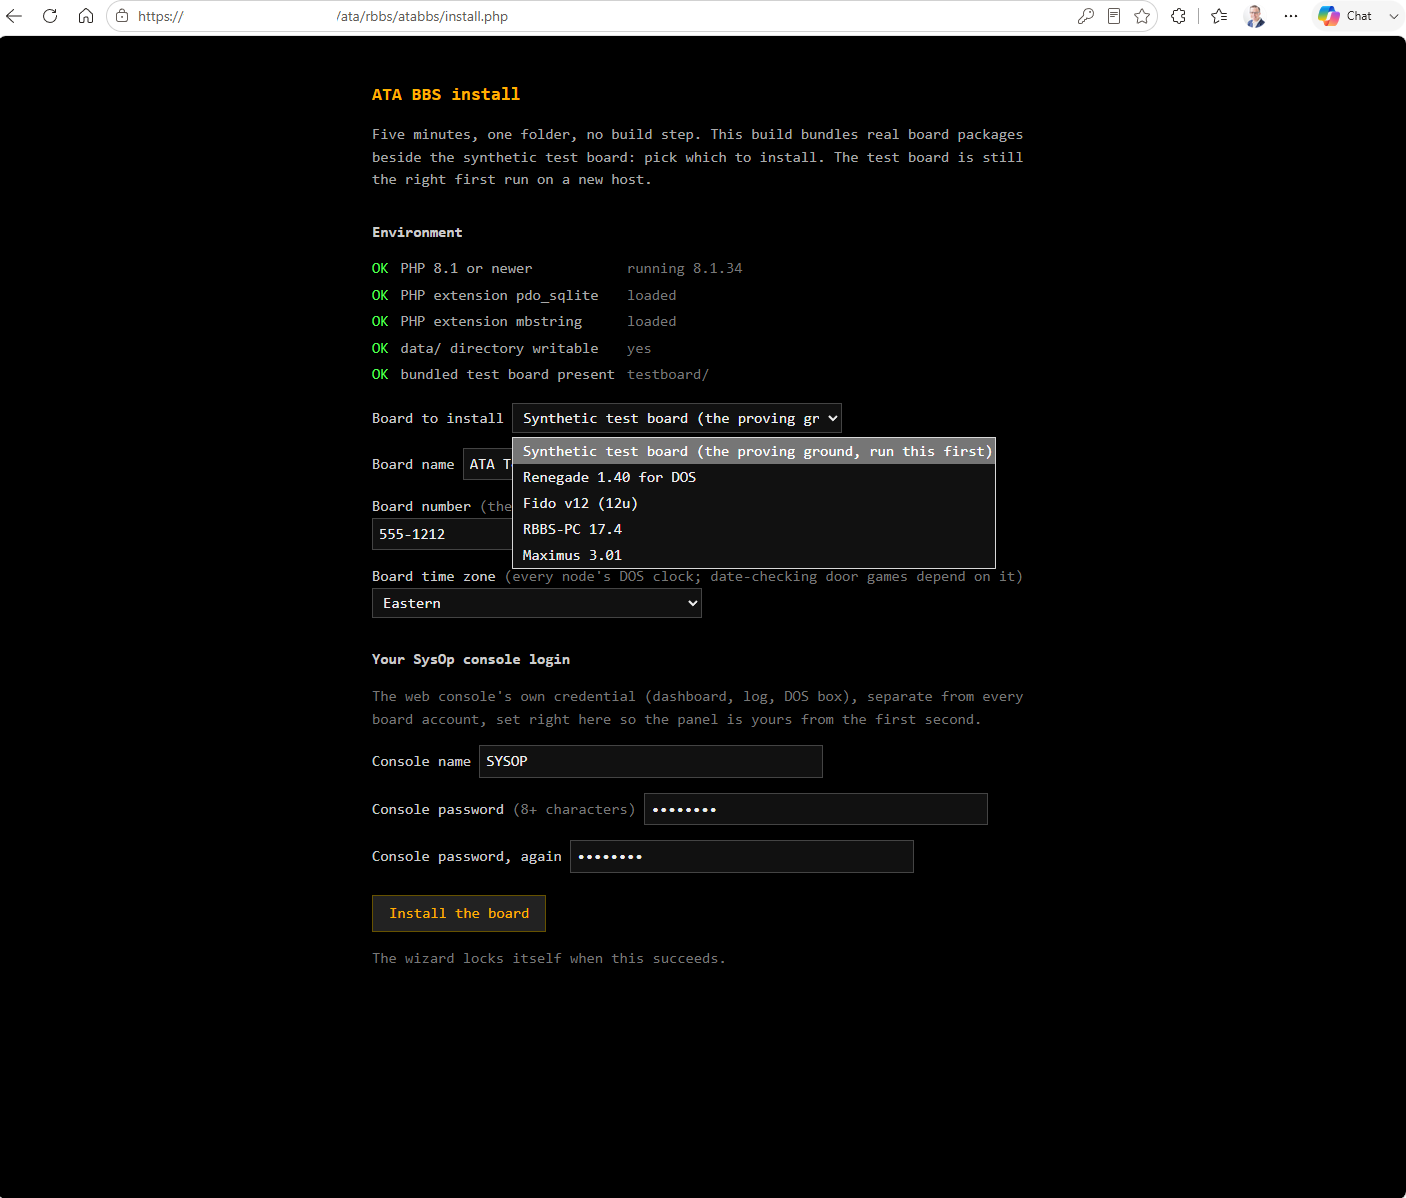Open the Board time zone Eastern dropdown
The height and width of the screenshot is (1198, 1406).
coord(537,603)
